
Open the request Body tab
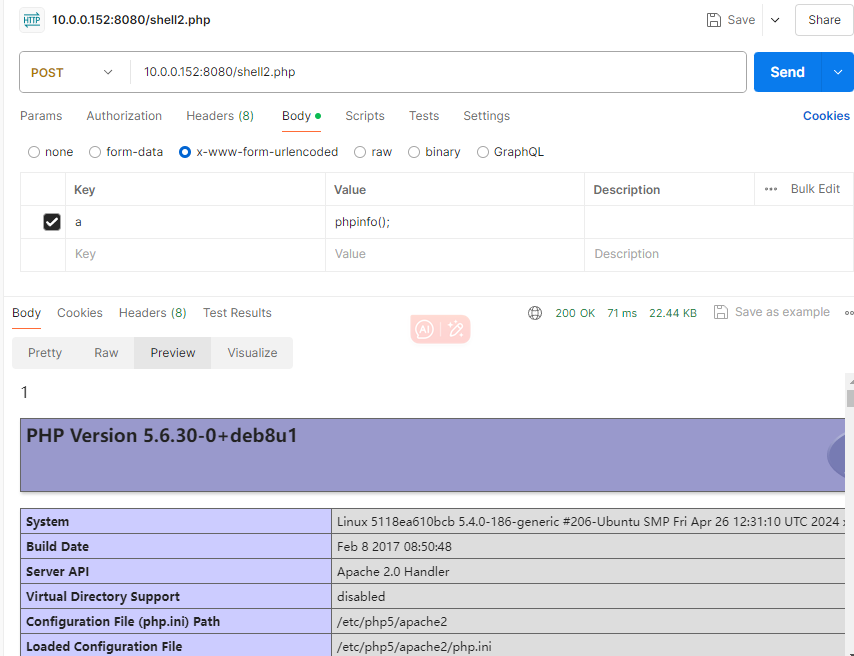(301, 116)
